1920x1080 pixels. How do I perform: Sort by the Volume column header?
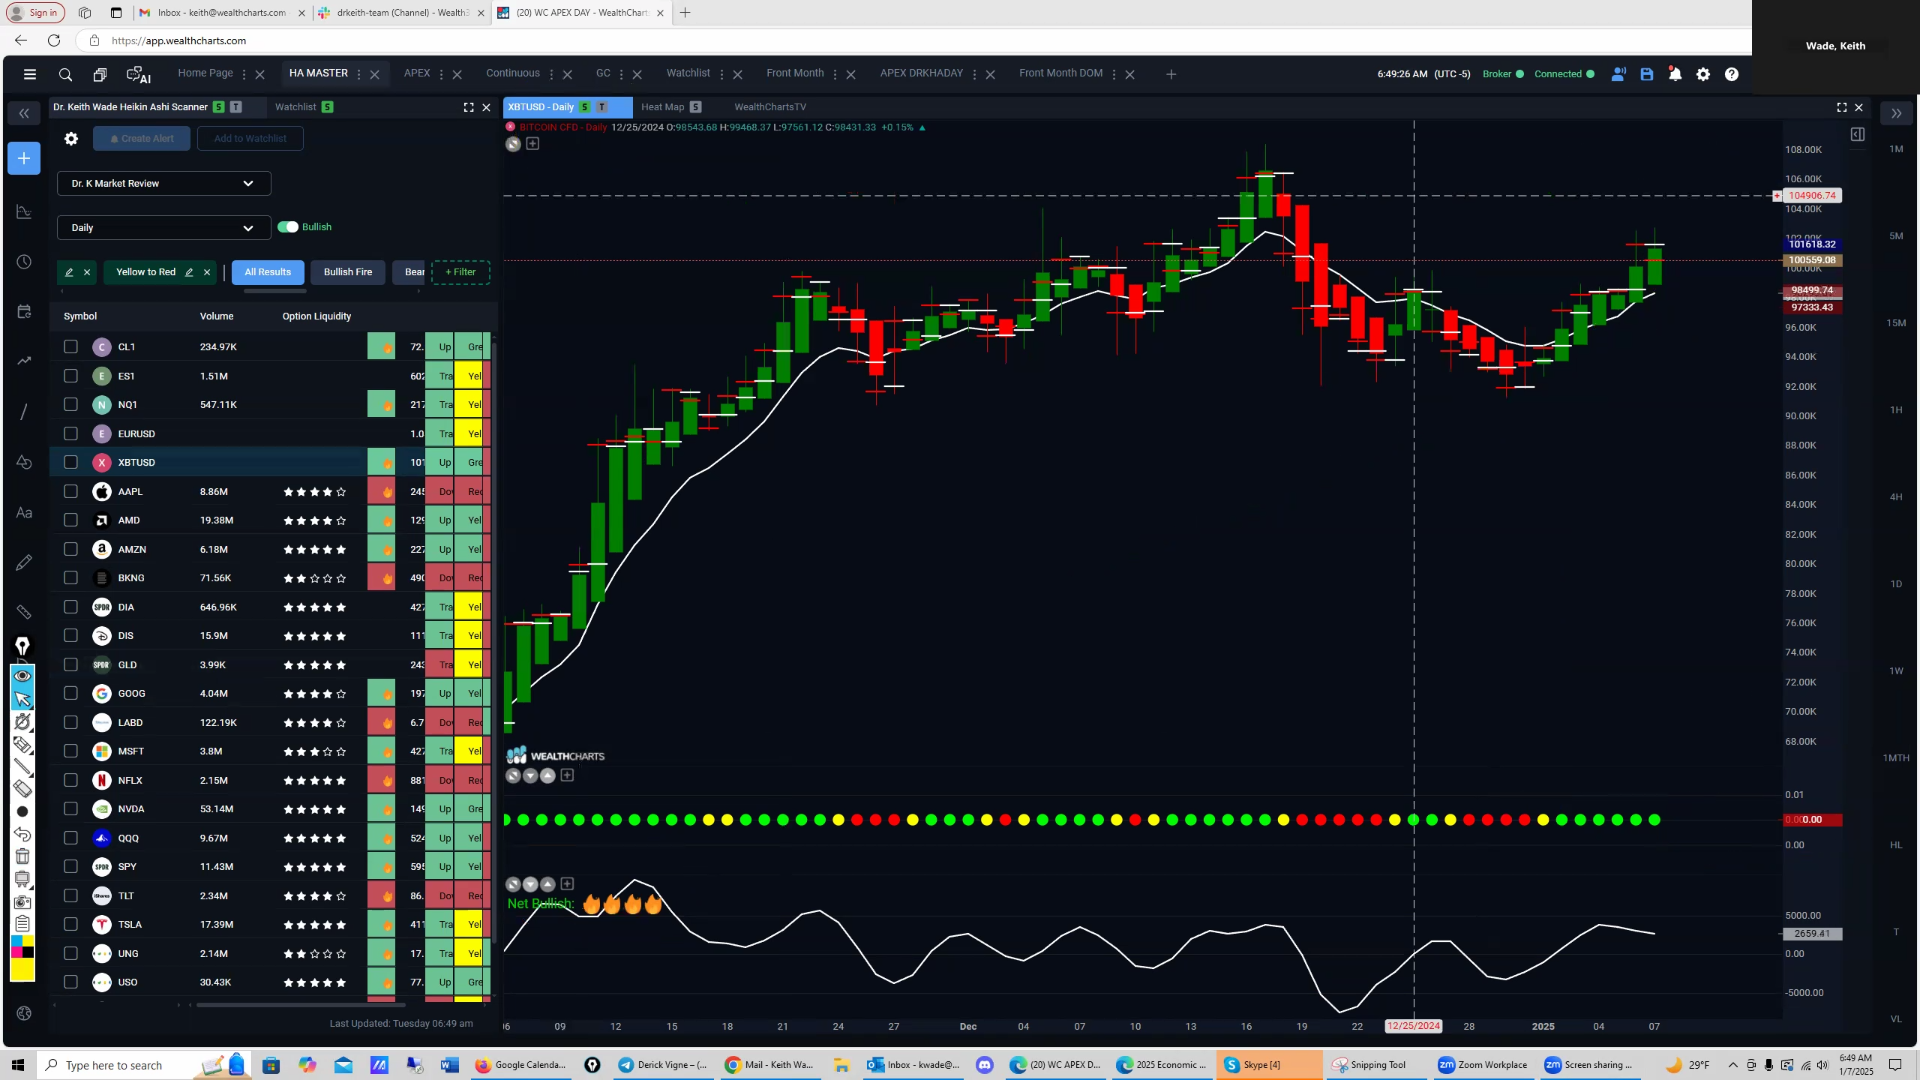coord(217,316)
